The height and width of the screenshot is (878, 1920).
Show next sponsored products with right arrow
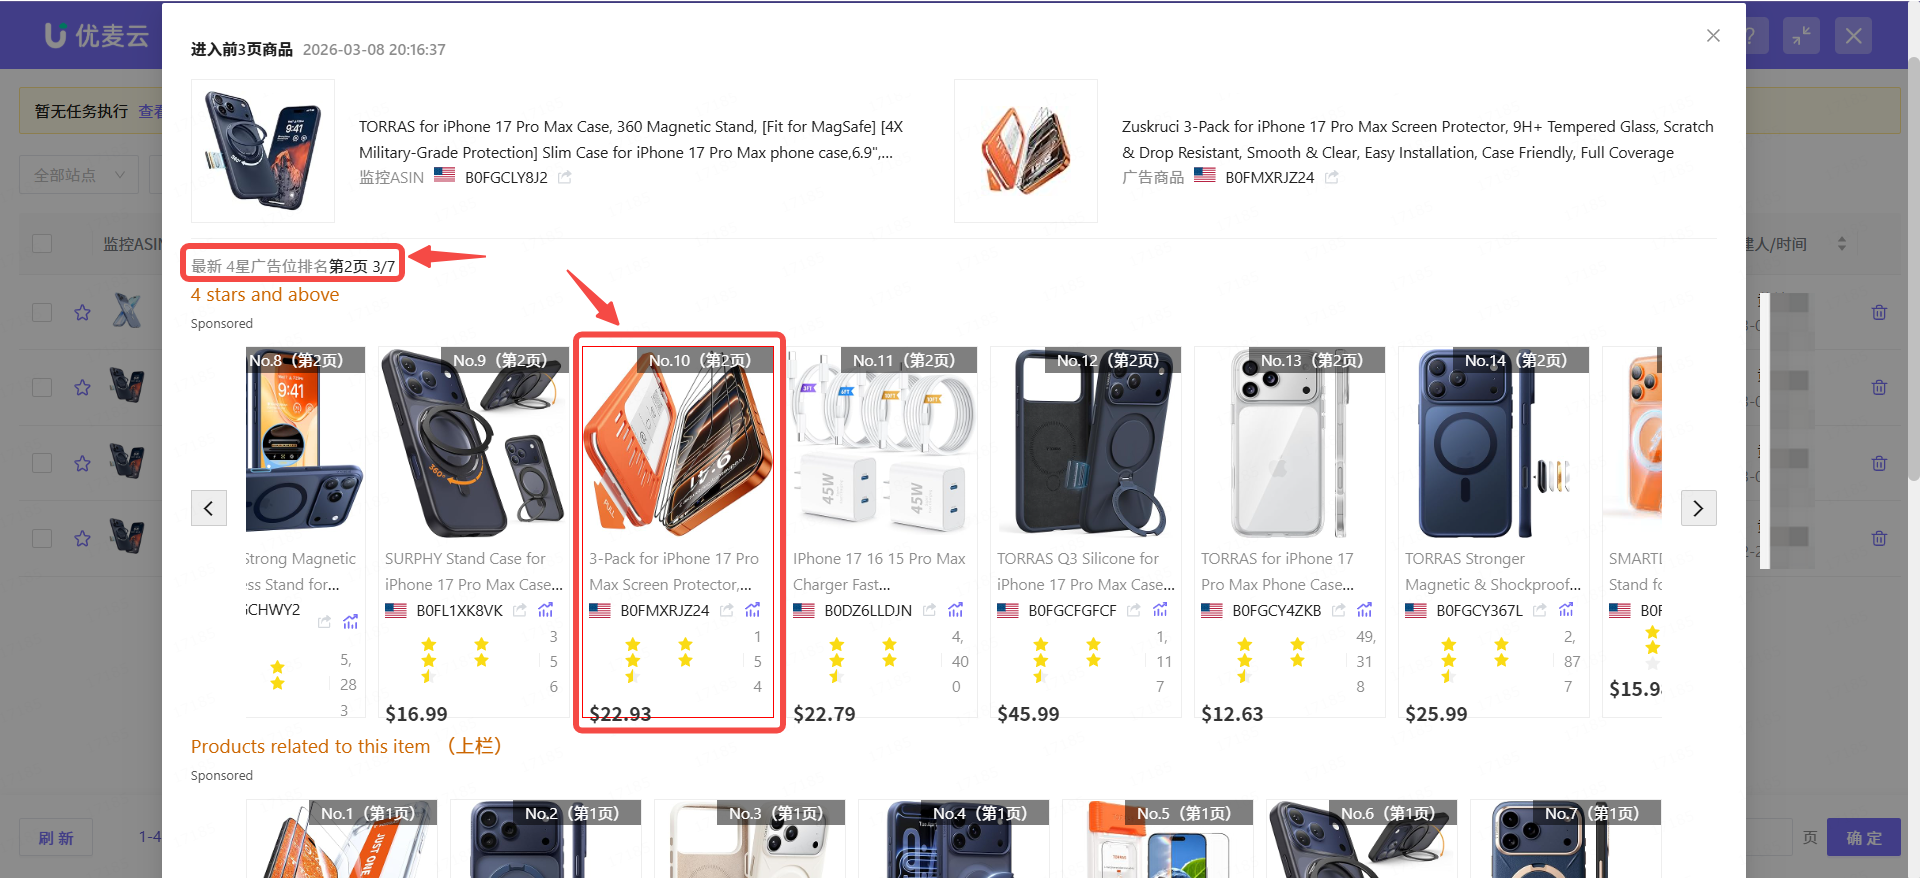[1698, 508]
